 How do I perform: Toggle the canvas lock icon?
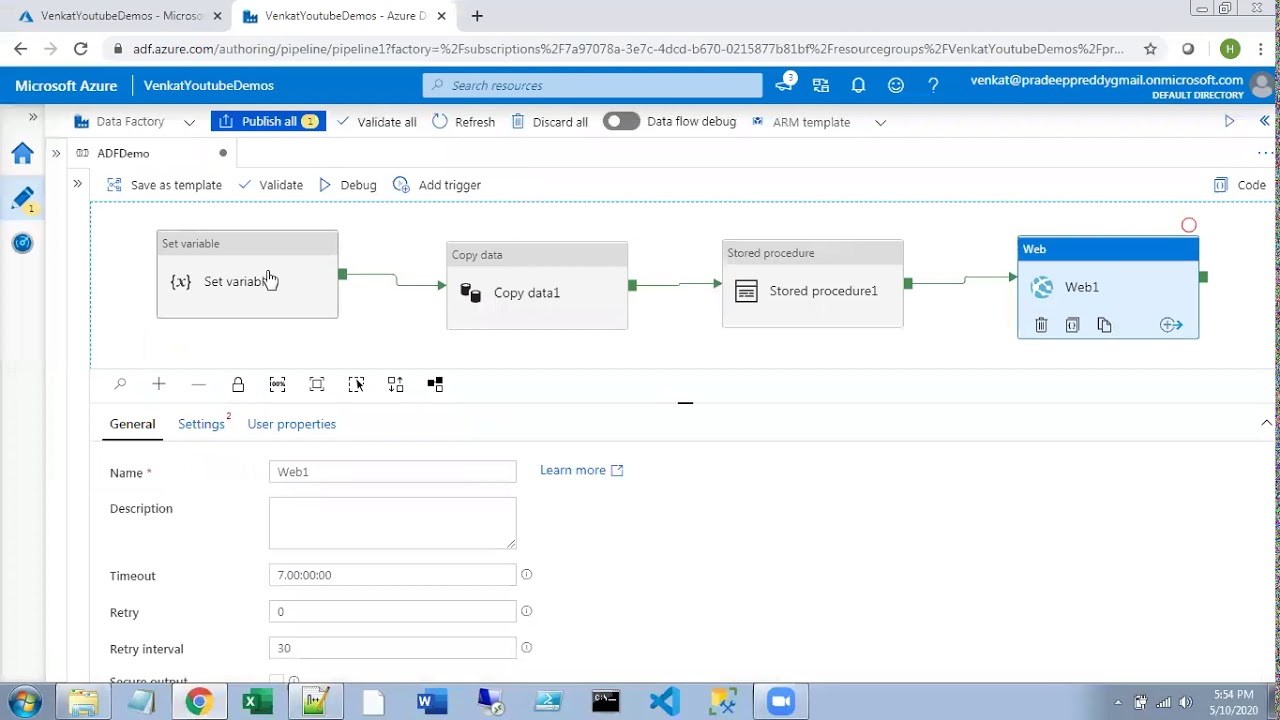click(238, 384)
